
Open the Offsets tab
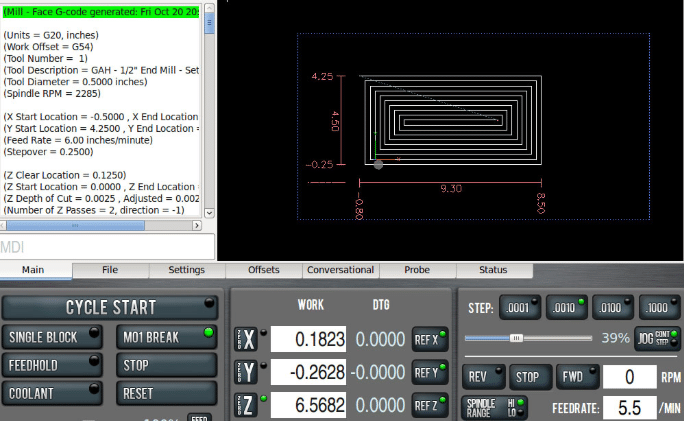(263, 270)
